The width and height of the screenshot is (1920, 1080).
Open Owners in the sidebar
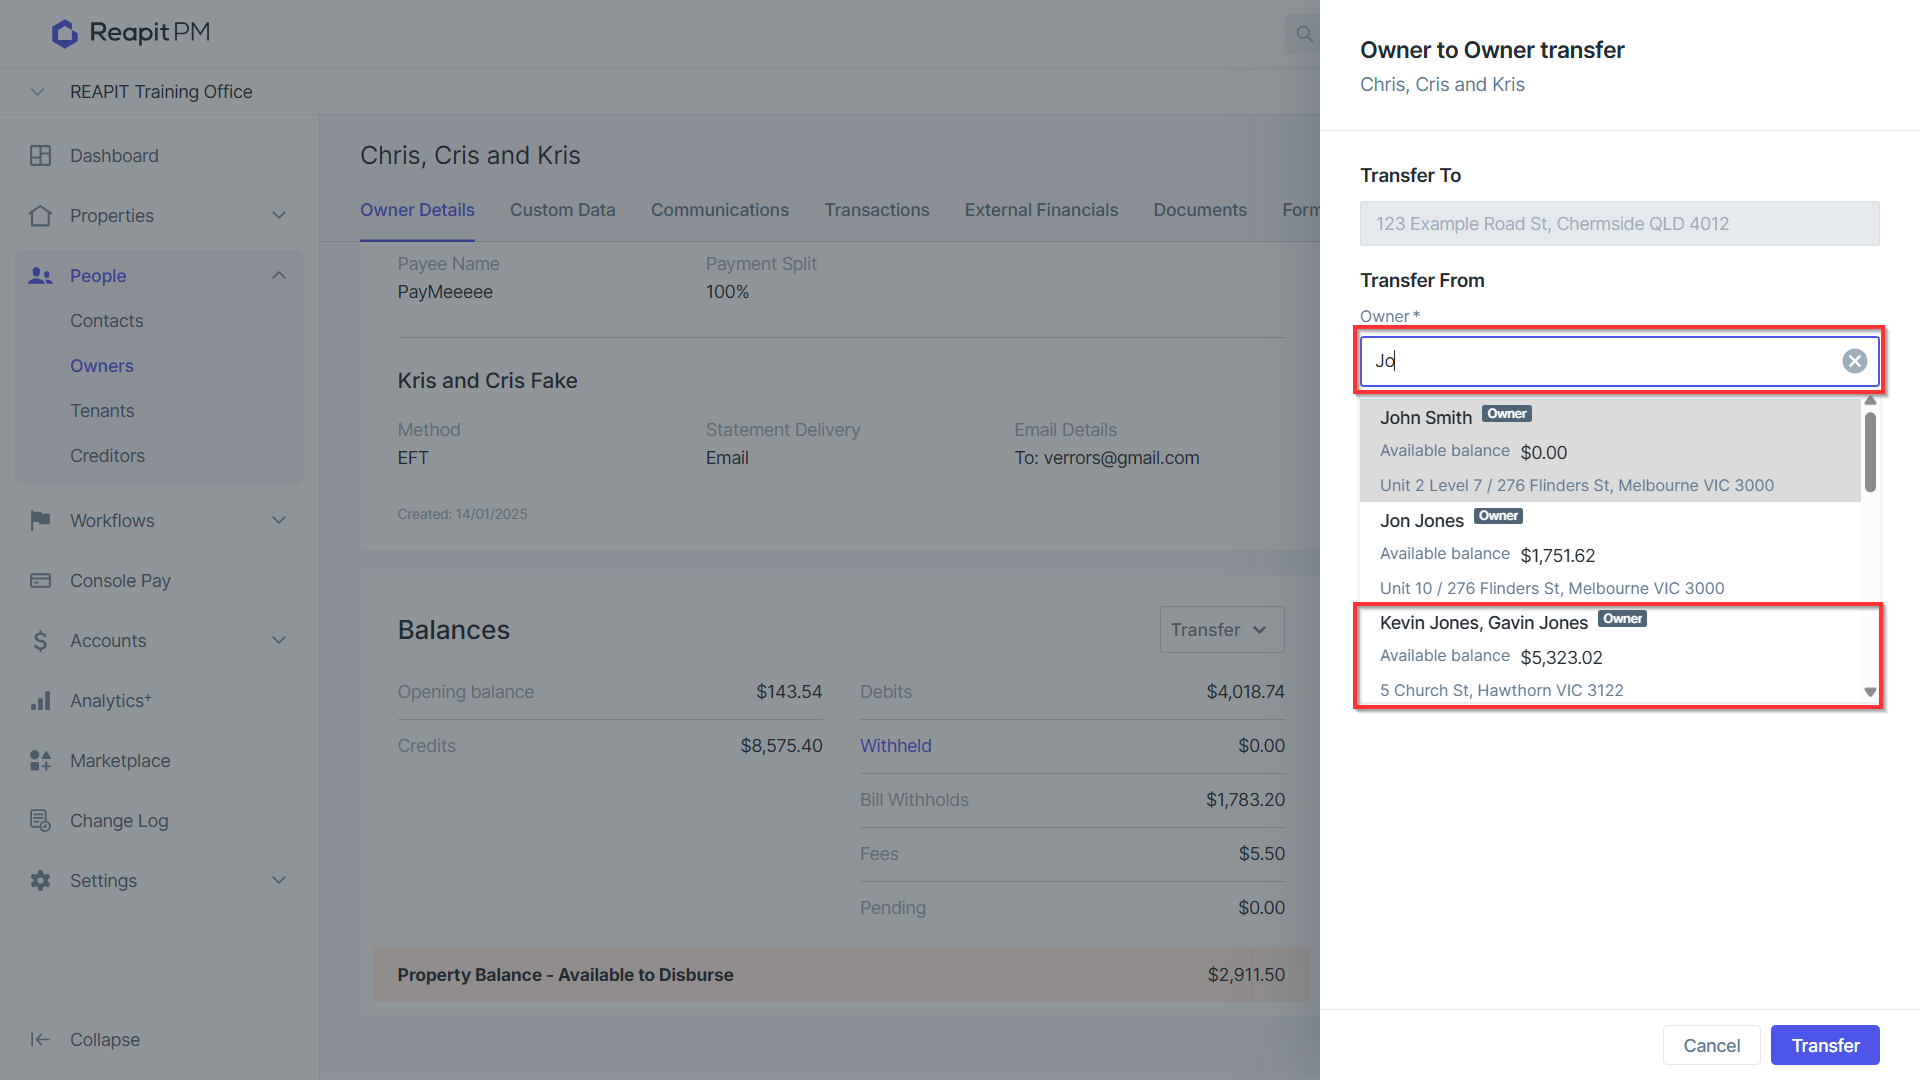point(102,366)
